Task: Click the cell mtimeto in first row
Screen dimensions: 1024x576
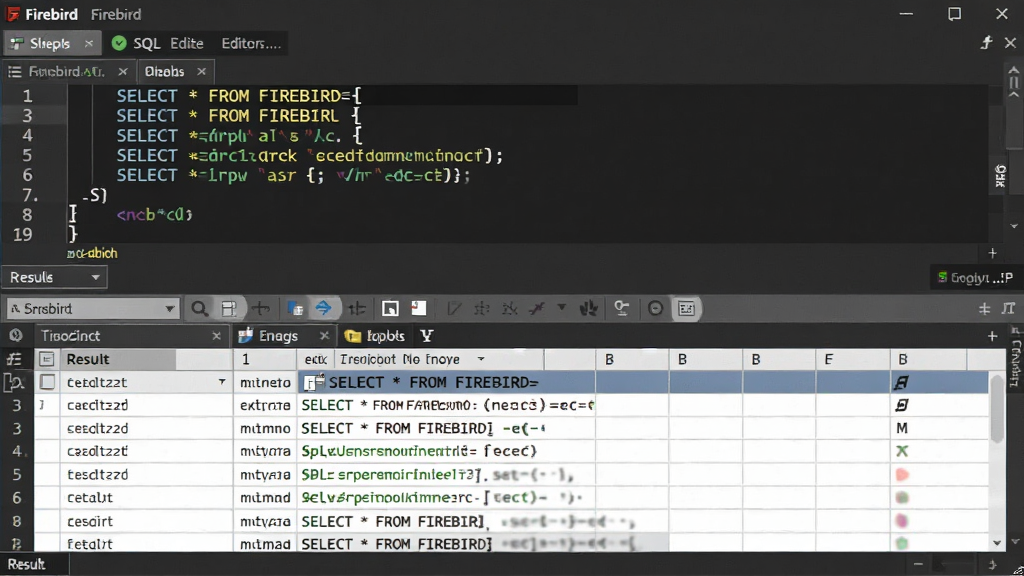Action: pos(265,382)
